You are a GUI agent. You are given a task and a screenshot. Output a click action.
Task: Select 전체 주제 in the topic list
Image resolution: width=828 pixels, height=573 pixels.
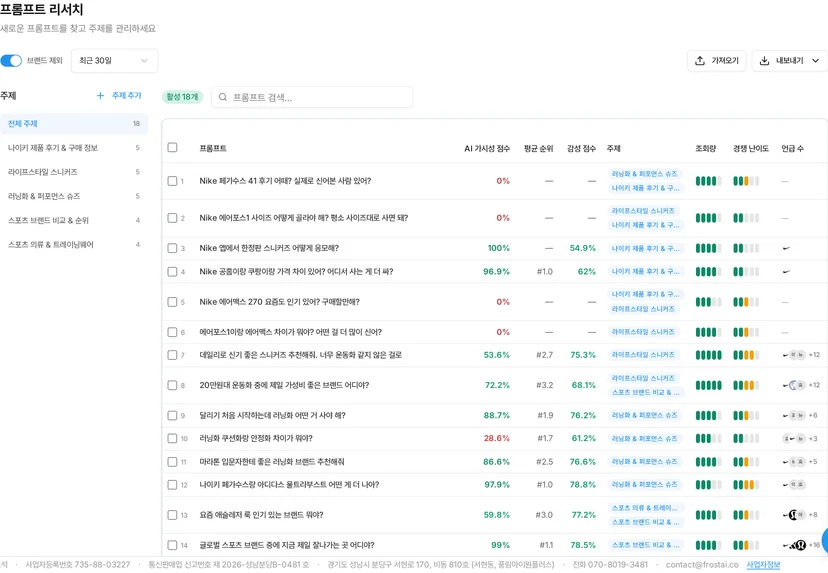[x=74, y=124]
